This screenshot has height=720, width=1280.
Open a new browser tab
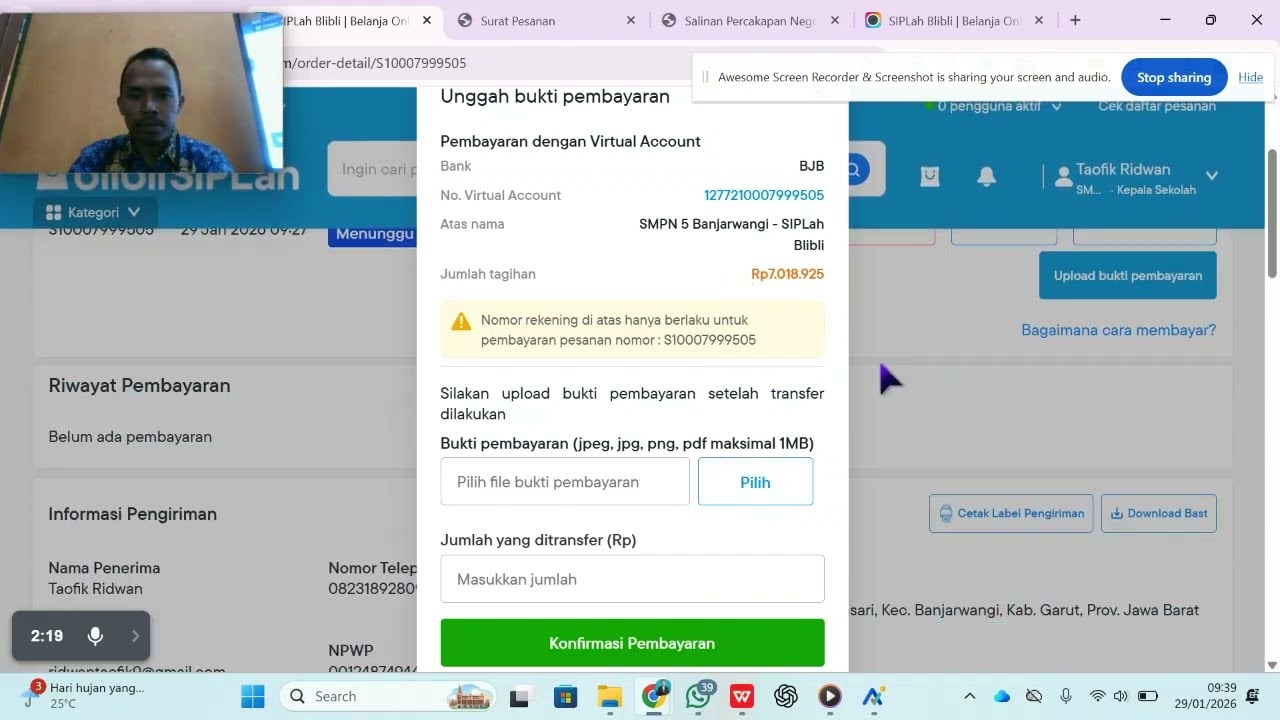[x=1075, y=20]
